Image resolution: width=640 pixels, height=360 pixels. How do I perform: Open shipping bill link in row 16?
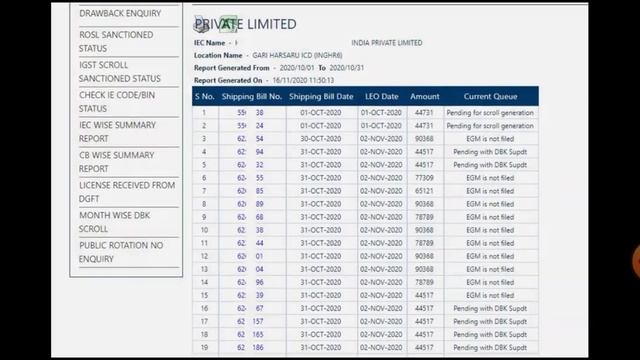click(x=250, y=309)
